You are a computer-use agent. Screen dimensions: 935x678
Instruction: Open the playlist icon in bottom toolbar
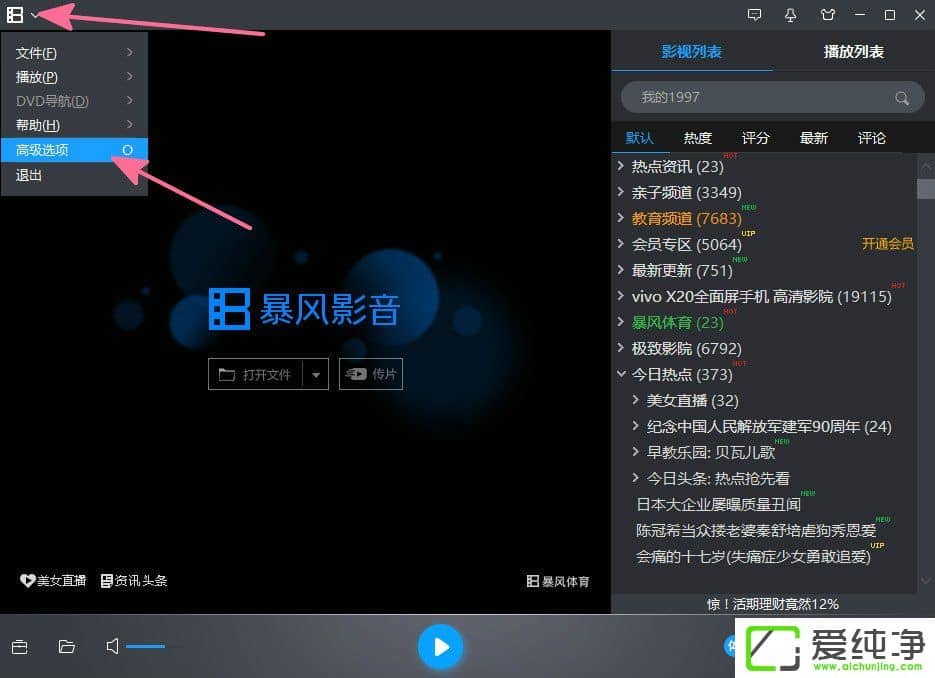point(20,647)
